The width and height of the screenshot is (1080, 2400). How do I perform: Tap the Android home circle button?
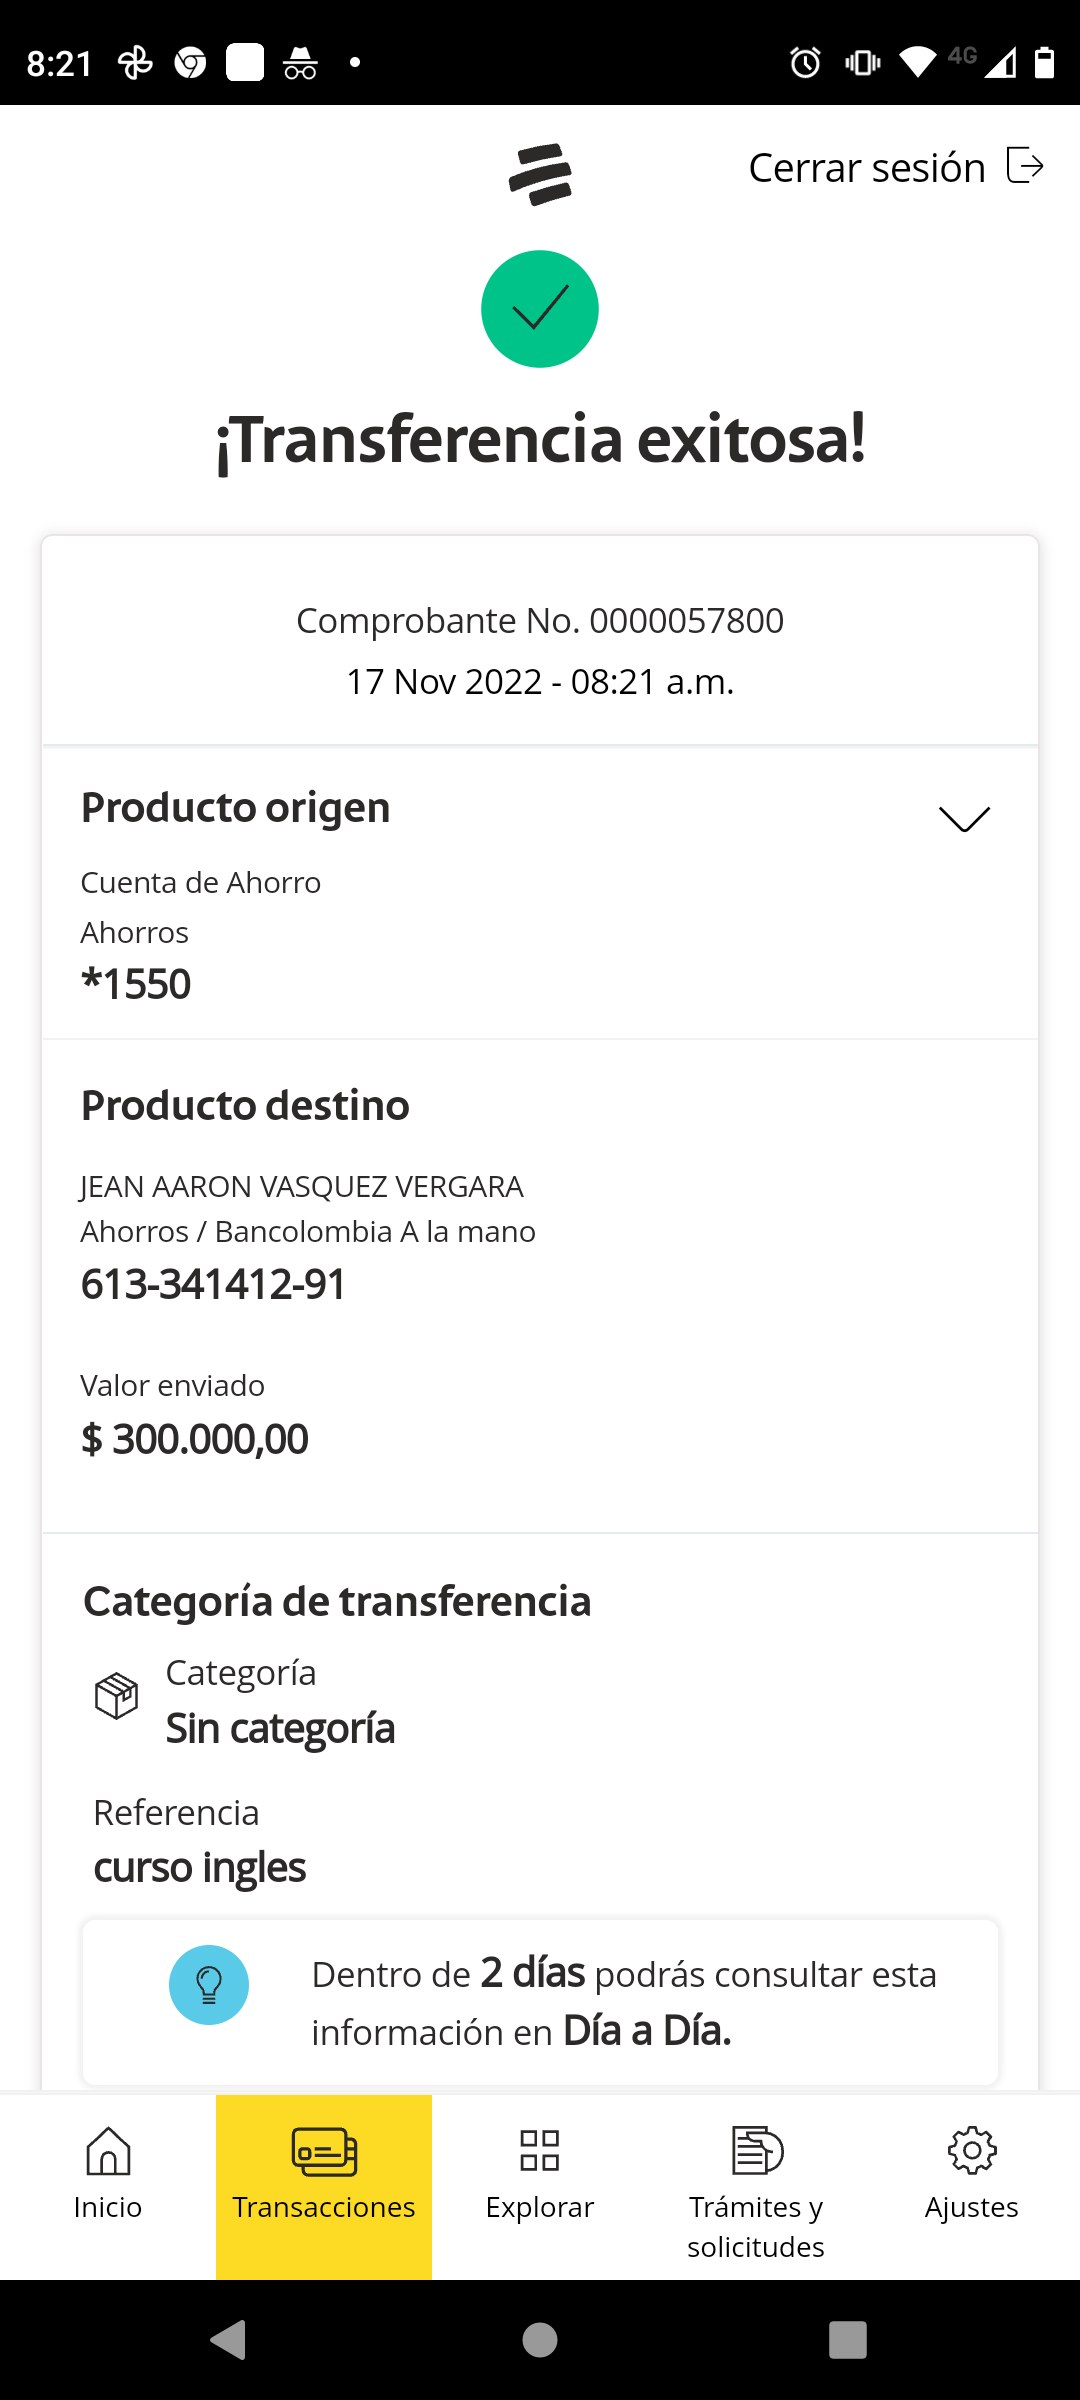(540, 2340)
